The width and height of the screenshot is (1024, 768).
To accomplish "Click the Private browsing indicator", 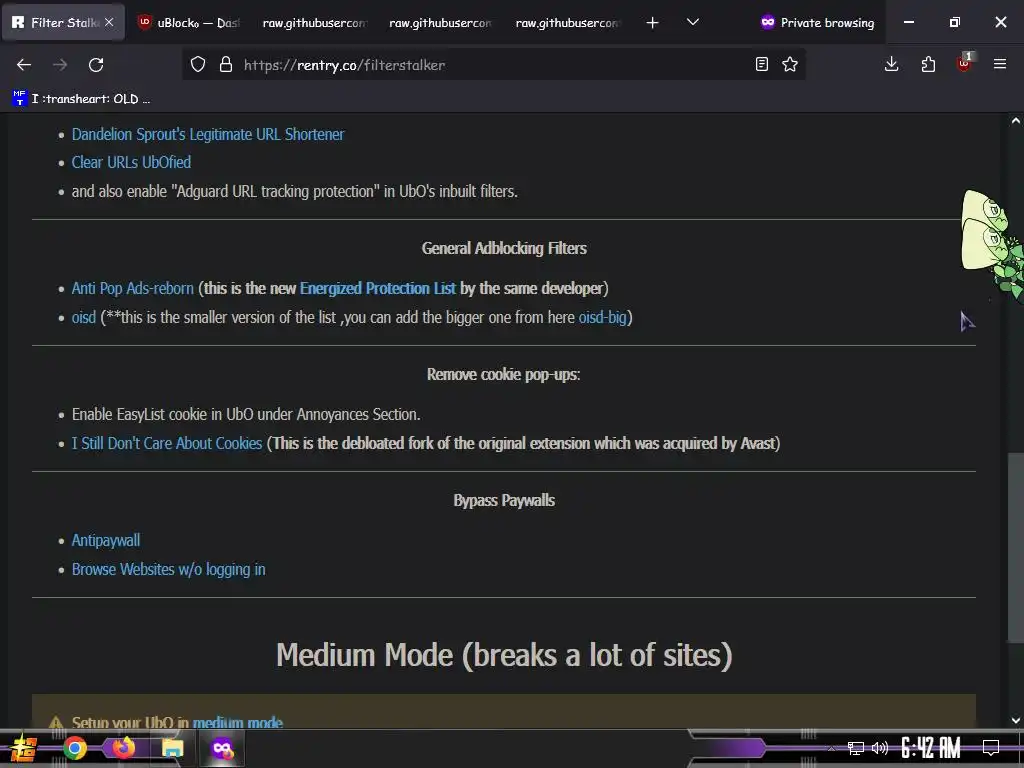I will pos(818,23).
